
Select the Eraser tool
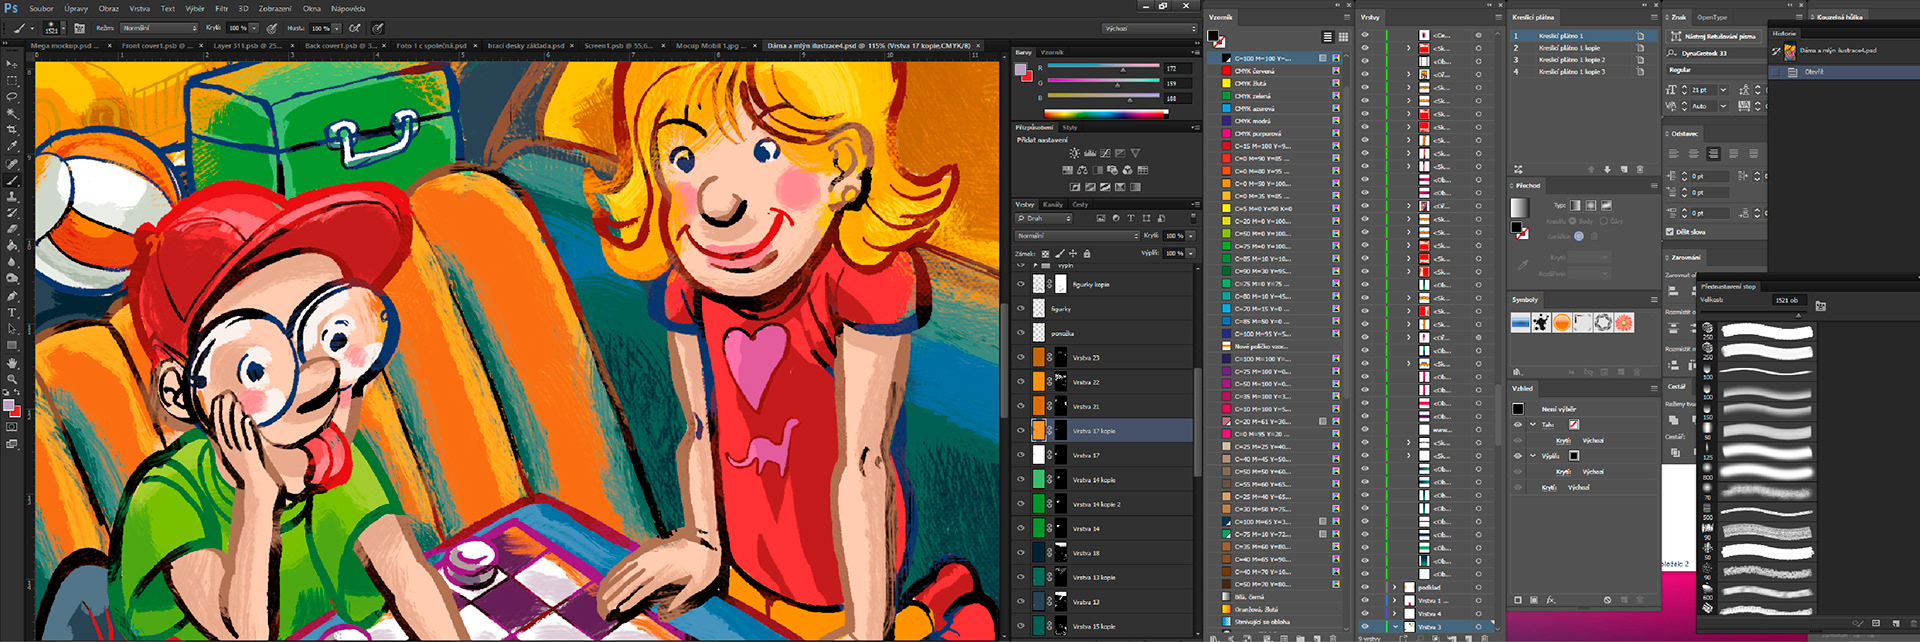pyautogui.click(x=12, y=229)
